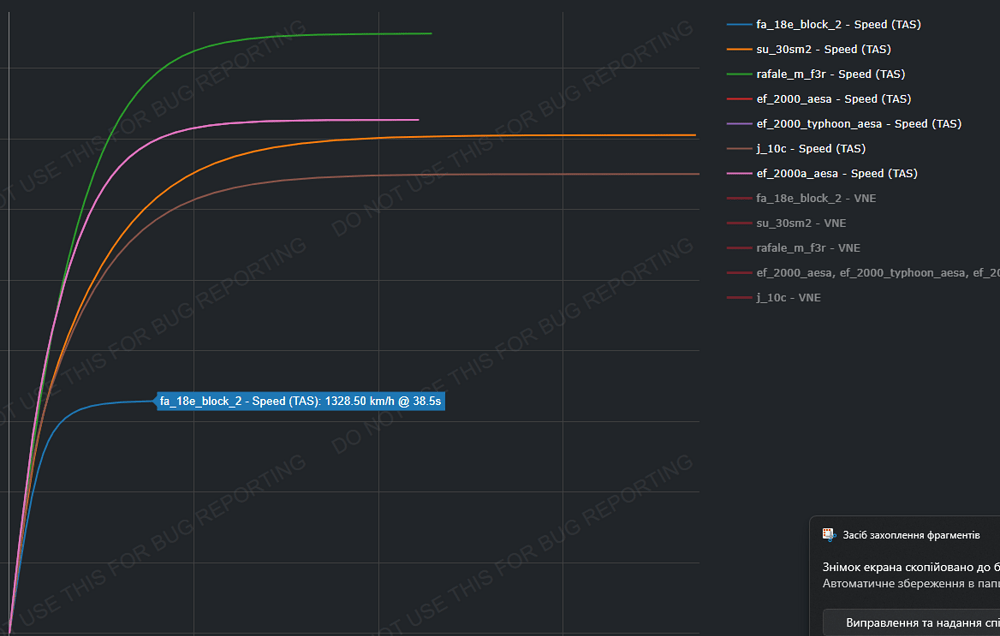The width and height of the screenshot is (1000, 636).
Task: Enable rafale_m_f3r VNE in the legend
Action: pyautogui.click(x=808, y=248)
